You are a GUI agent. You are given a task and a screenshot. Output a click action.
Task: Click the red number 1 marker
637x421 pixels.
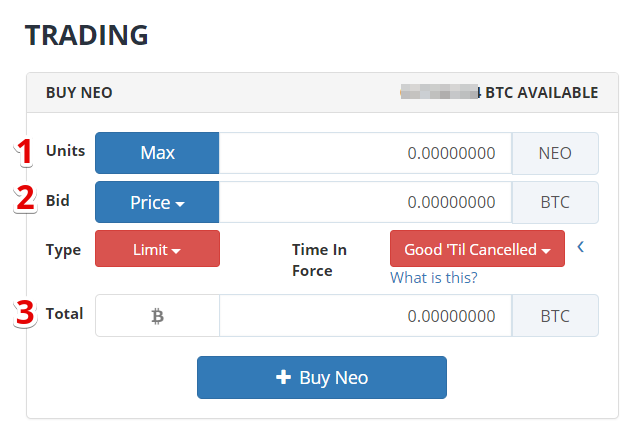click(25, 152)
